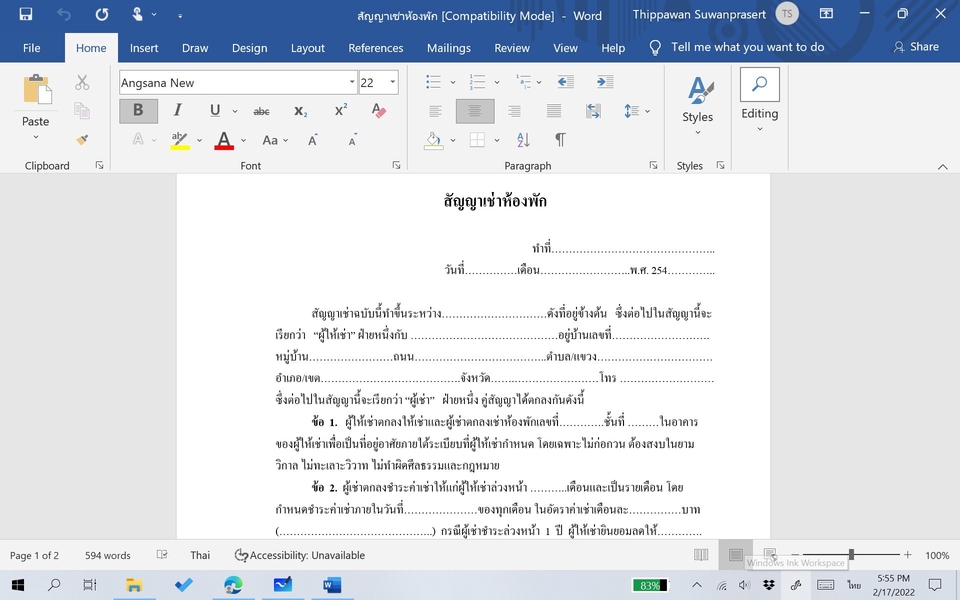Click Page 1 of 2 indicator

click(x=34, y=555)
